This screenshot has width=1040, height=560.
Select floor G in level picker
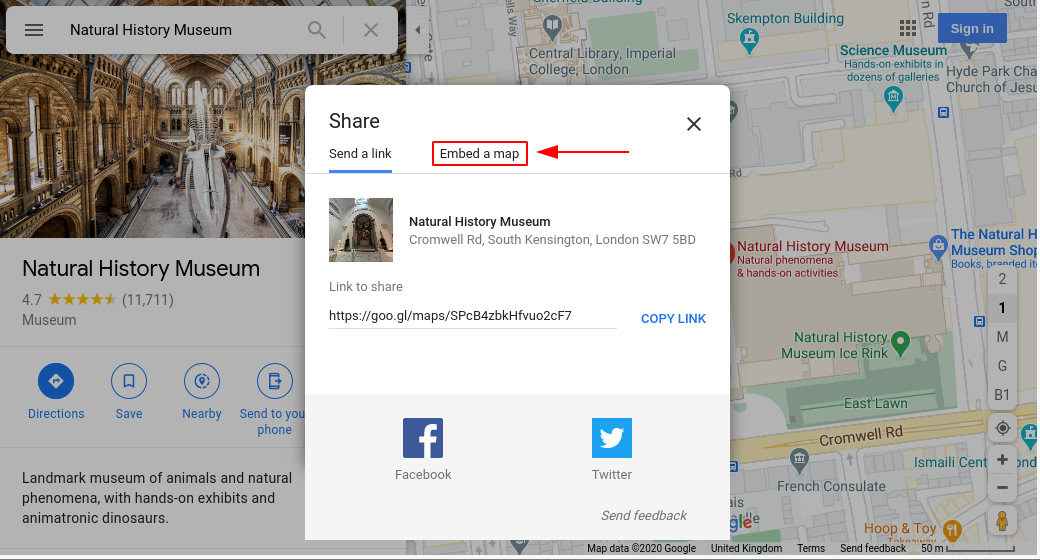[x=1002, y=366]
